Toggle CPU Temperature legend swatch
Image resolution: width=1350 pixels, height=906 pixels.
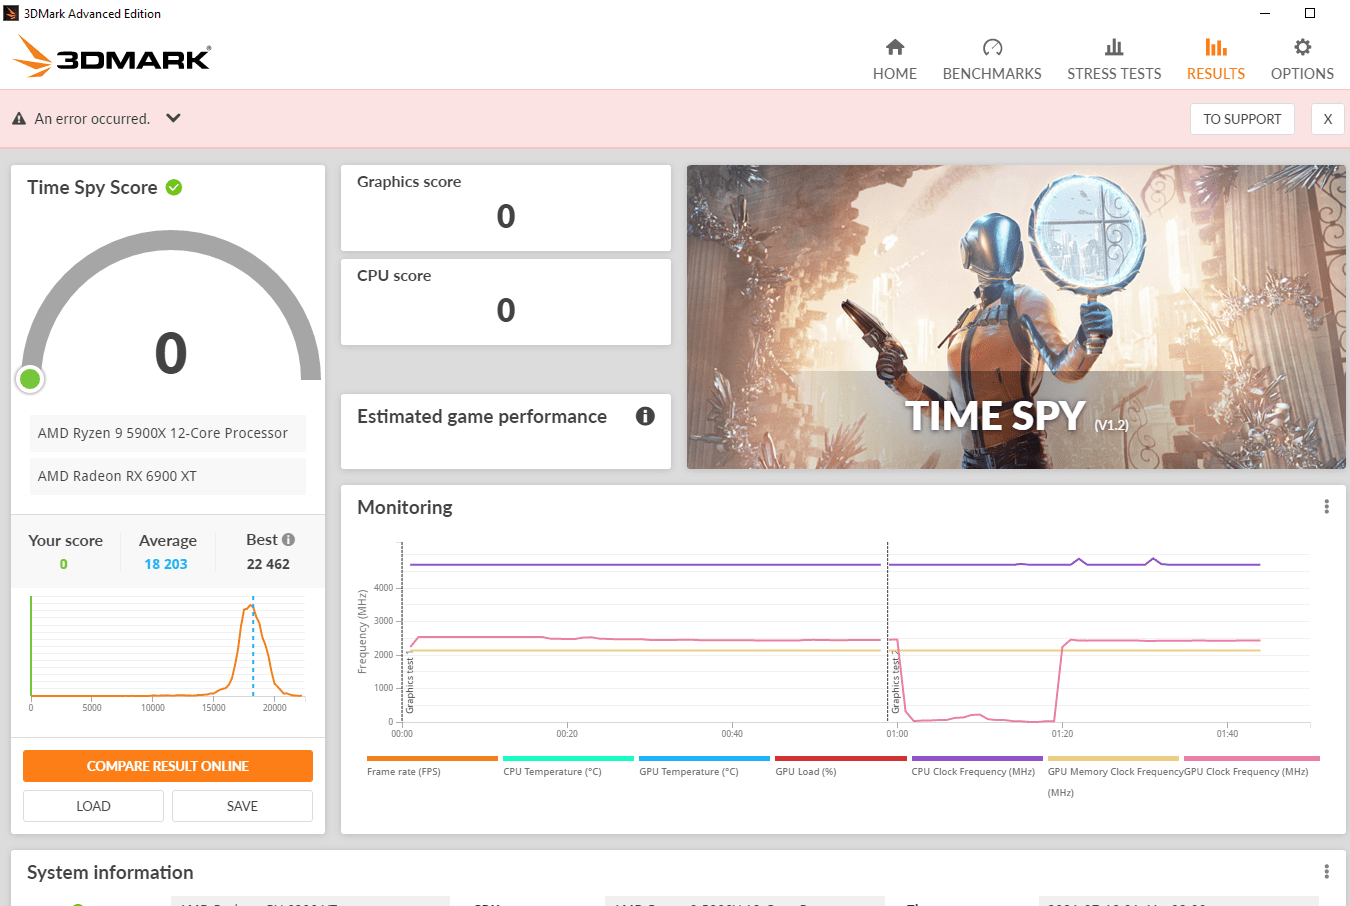pos(568,758)
